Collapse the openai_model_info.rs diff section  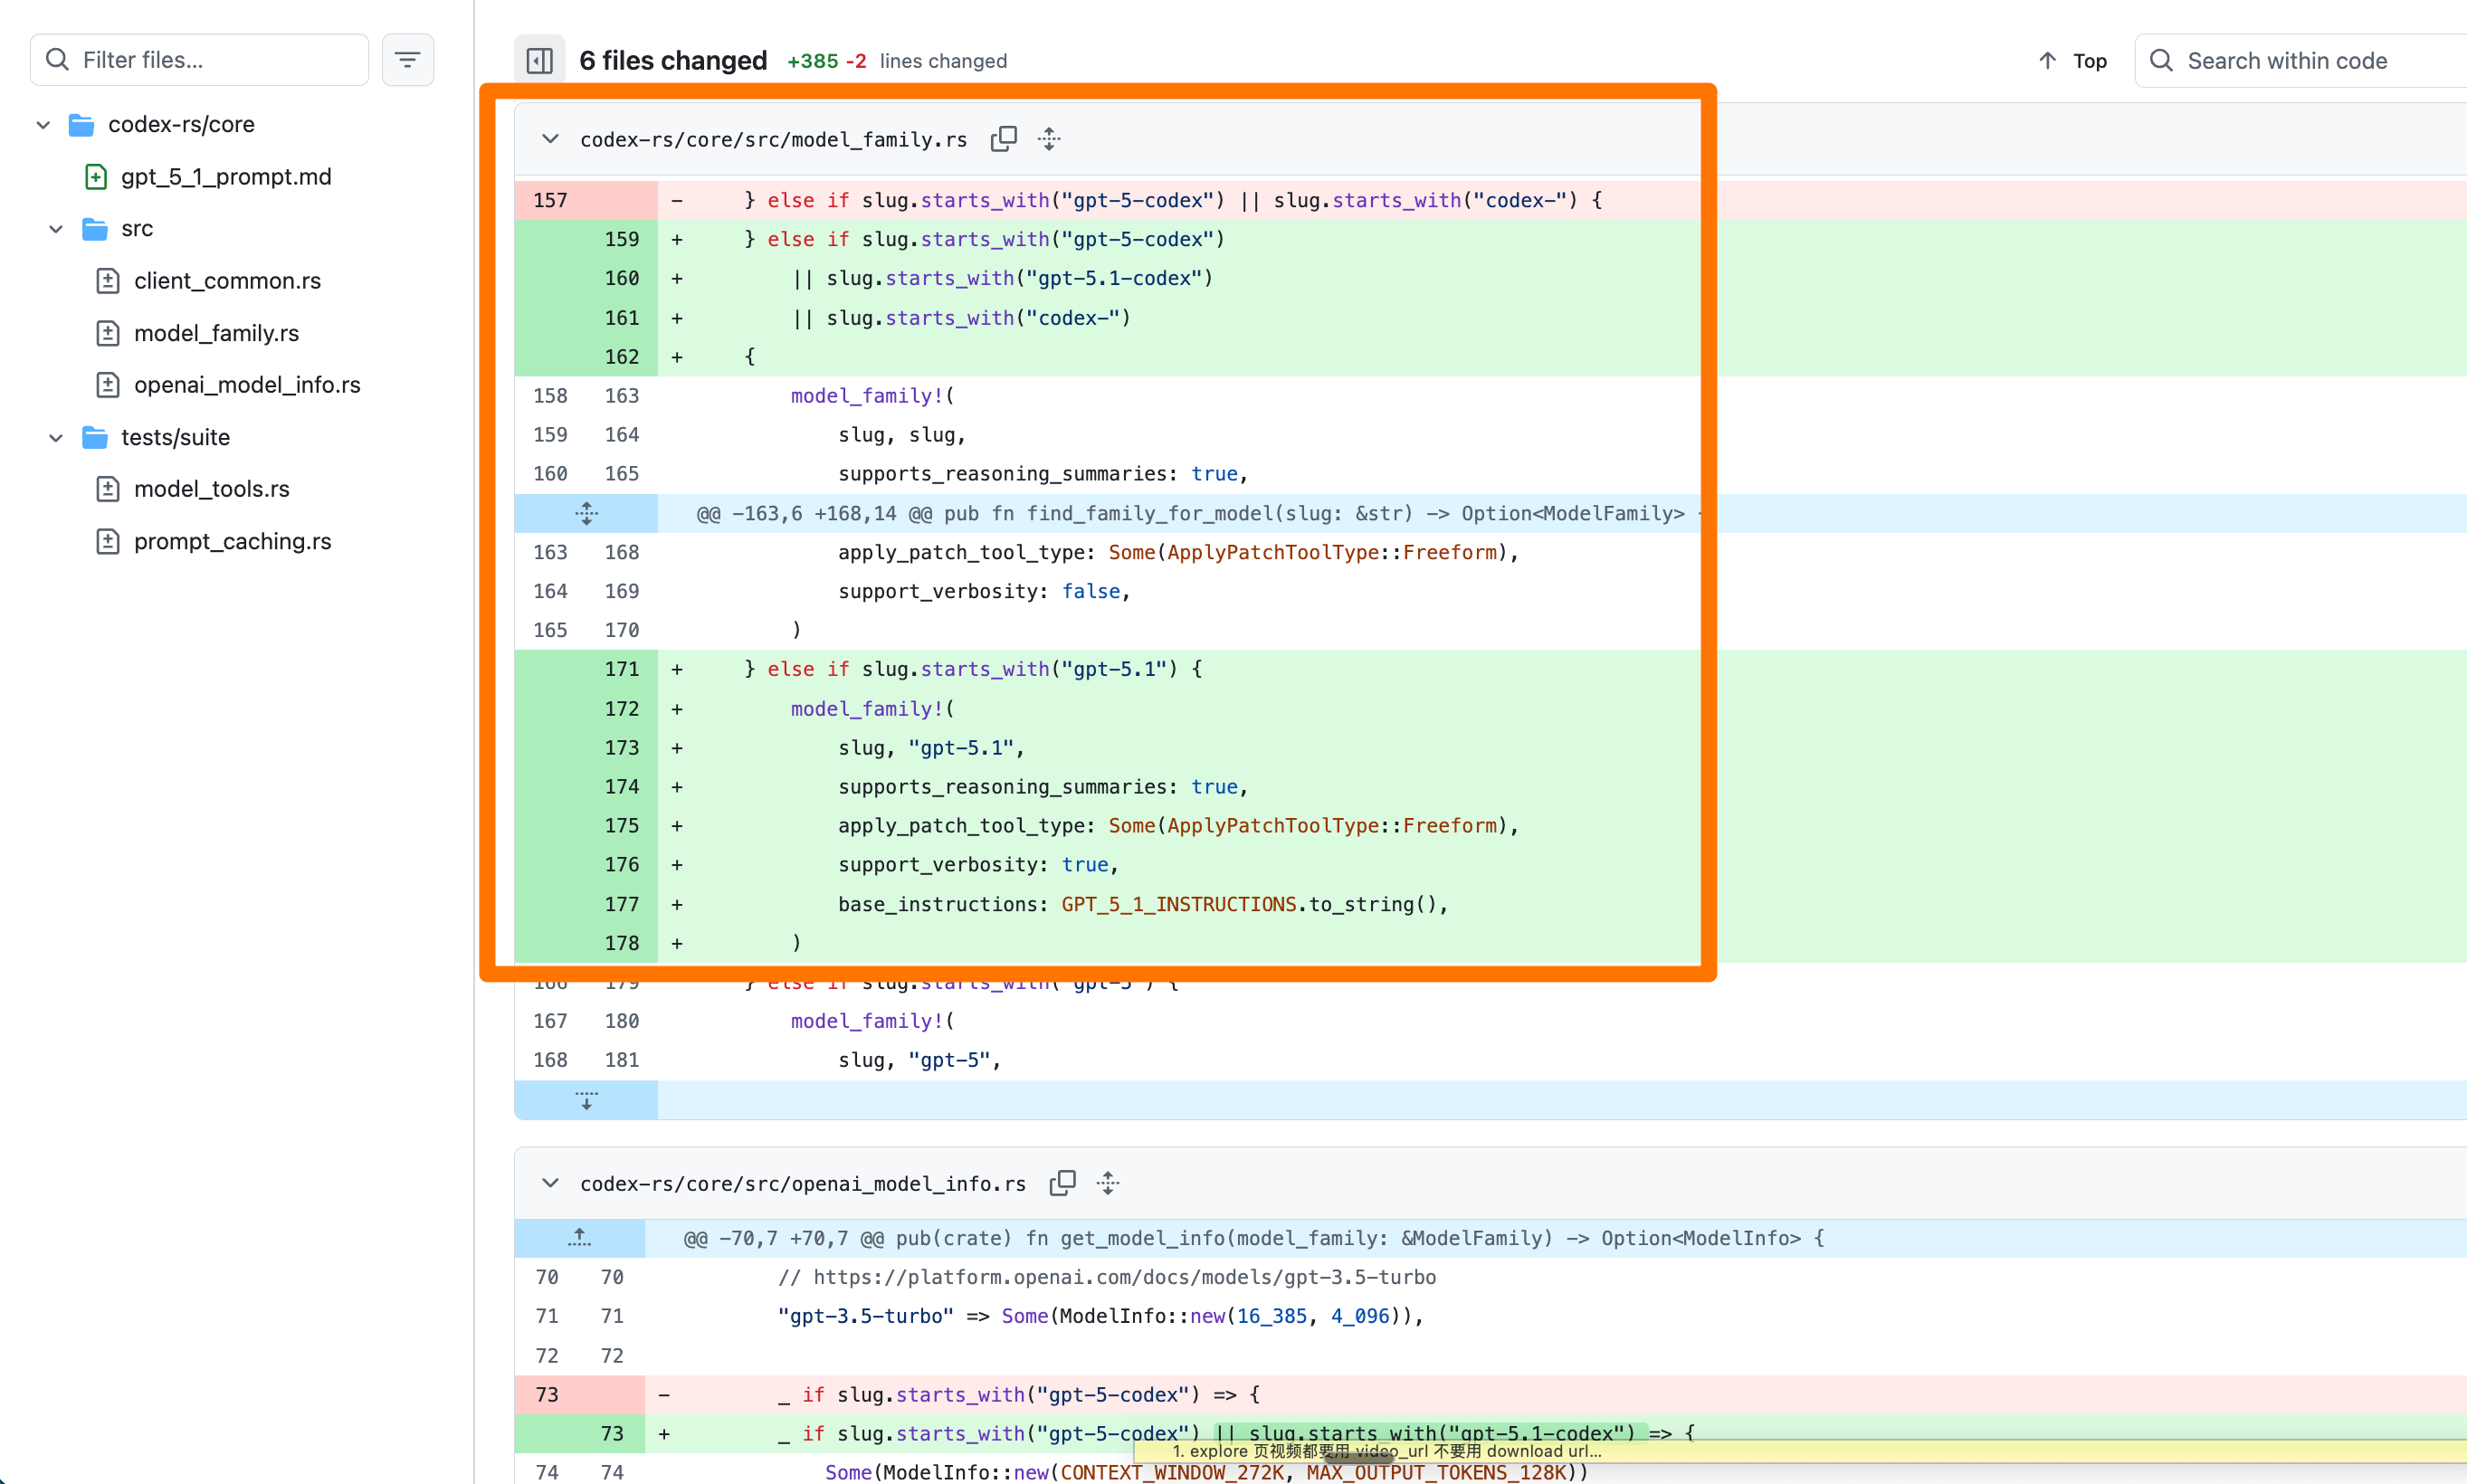click(550, 1183)
